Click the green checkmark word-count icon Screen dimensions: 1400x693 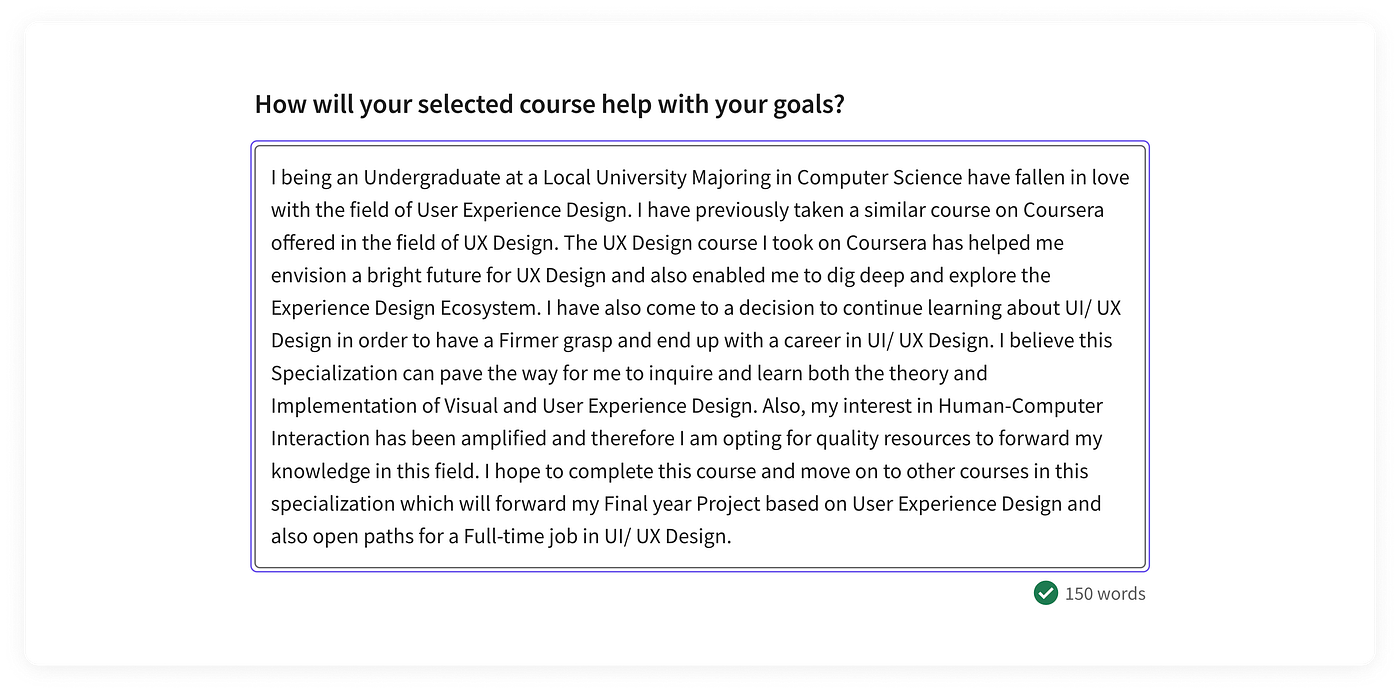[1046, 593]
